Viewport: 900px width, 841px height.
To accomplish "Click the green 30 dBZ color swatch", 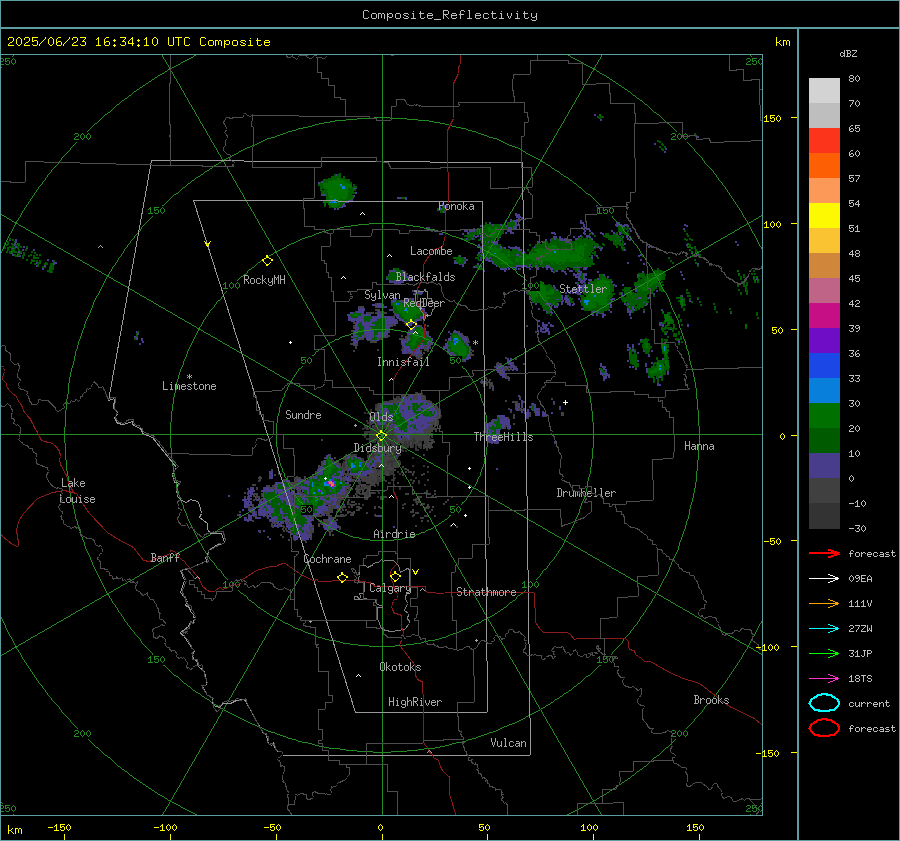I will (x=824, y=415).
